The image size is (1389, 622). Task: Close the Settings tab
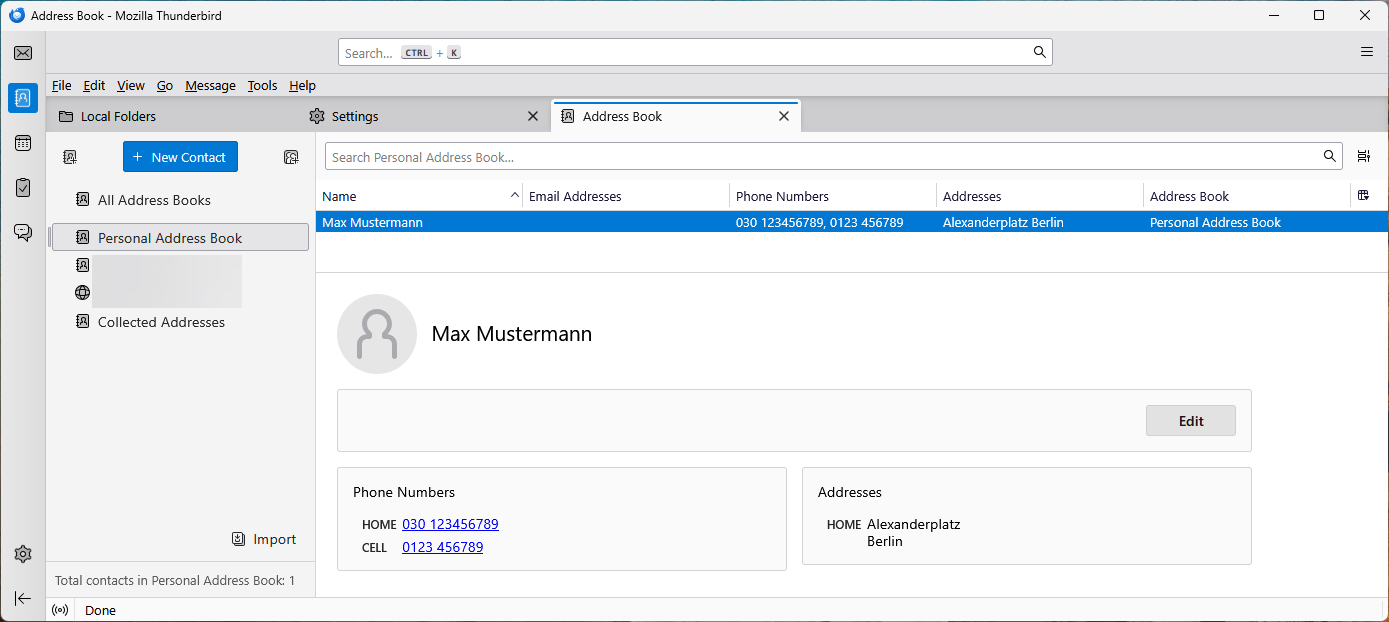(533, 116)
